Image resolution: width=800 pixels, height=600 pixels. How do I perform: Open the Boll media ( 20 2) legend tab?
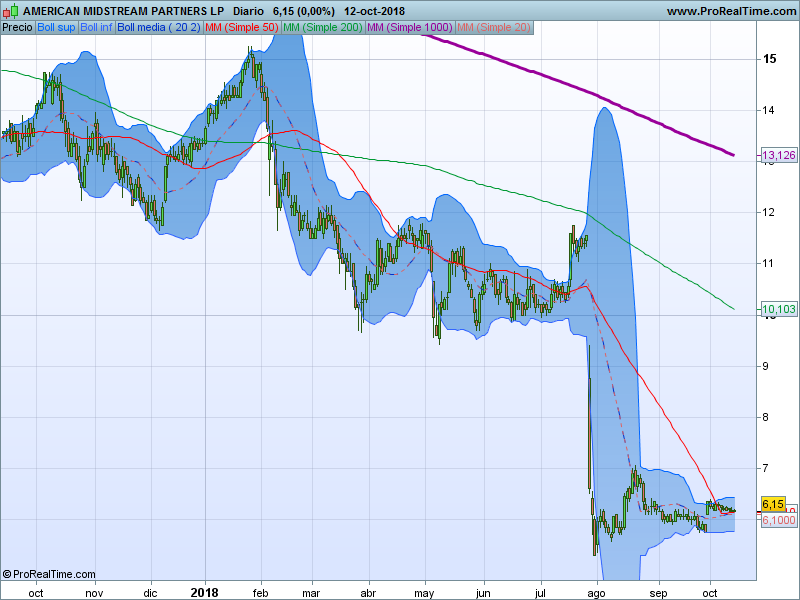pyautogui.click(x=159, y=28)
